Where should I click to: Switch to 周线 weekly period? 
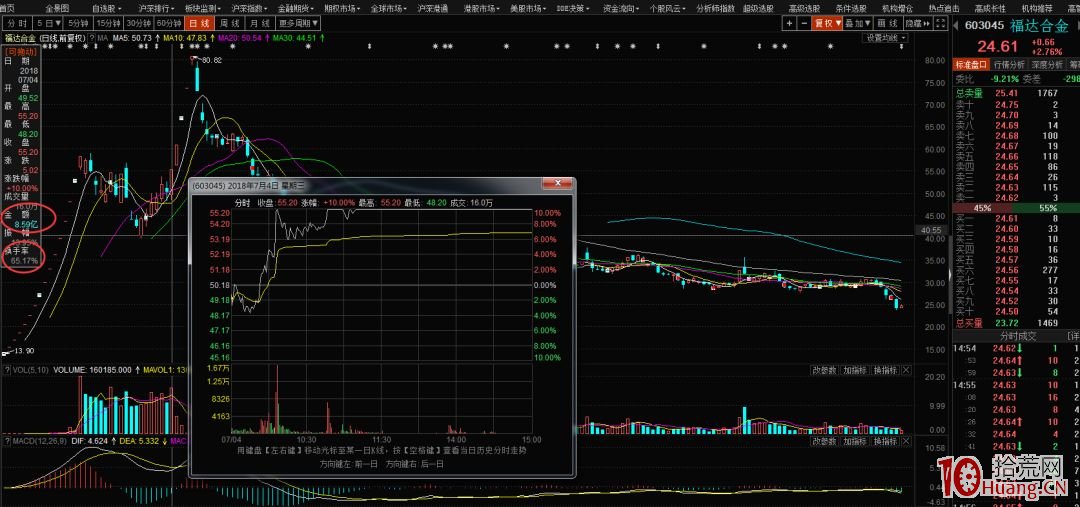pos(230,23)
